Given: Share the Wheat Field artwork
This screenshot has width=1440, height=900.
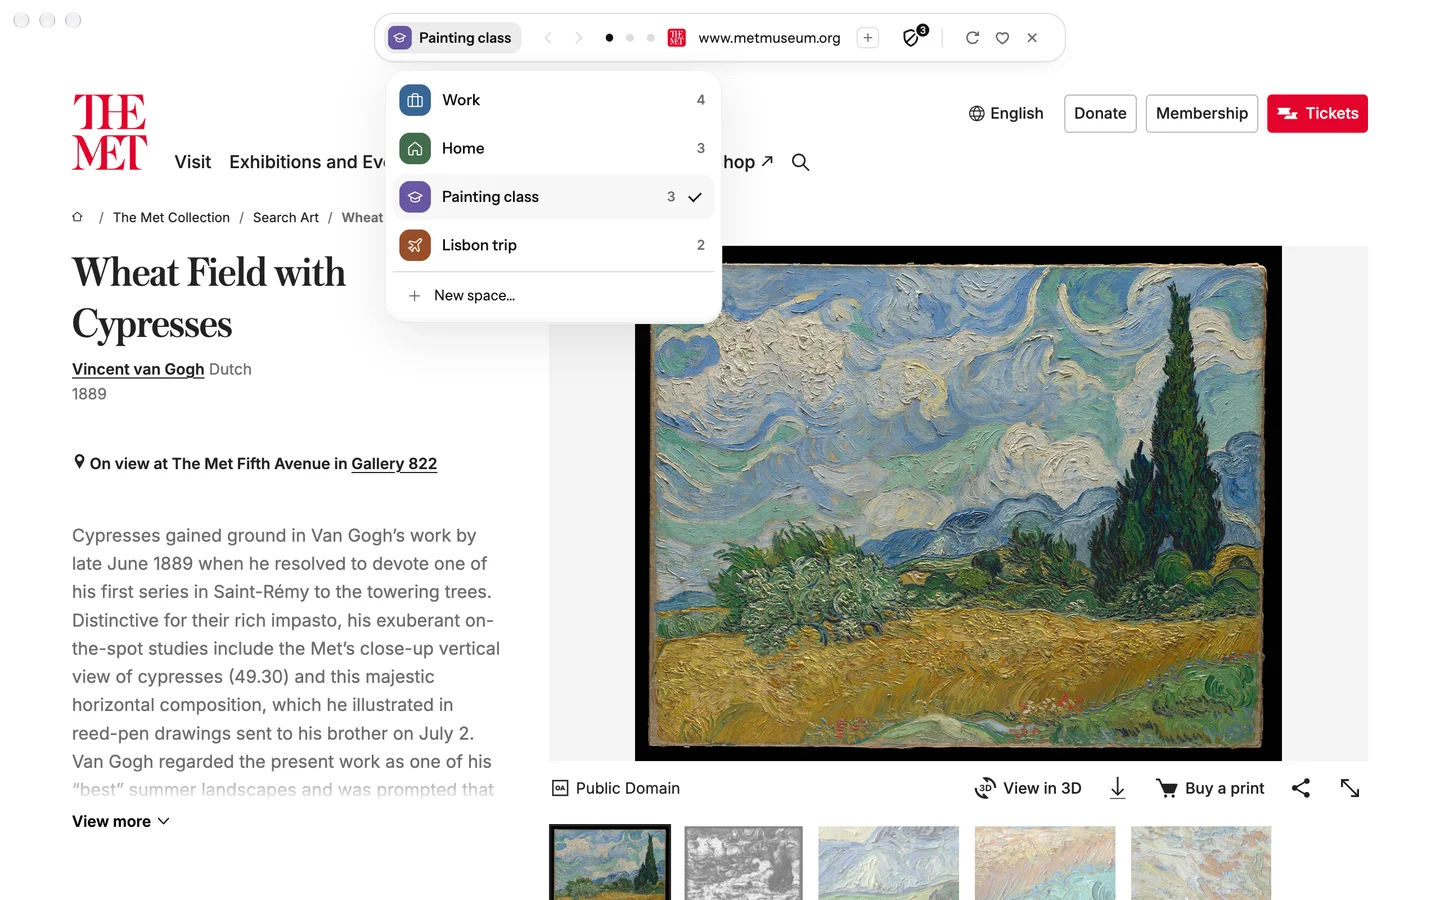Looking at the screenshot, I should (x=1301, y=788).
